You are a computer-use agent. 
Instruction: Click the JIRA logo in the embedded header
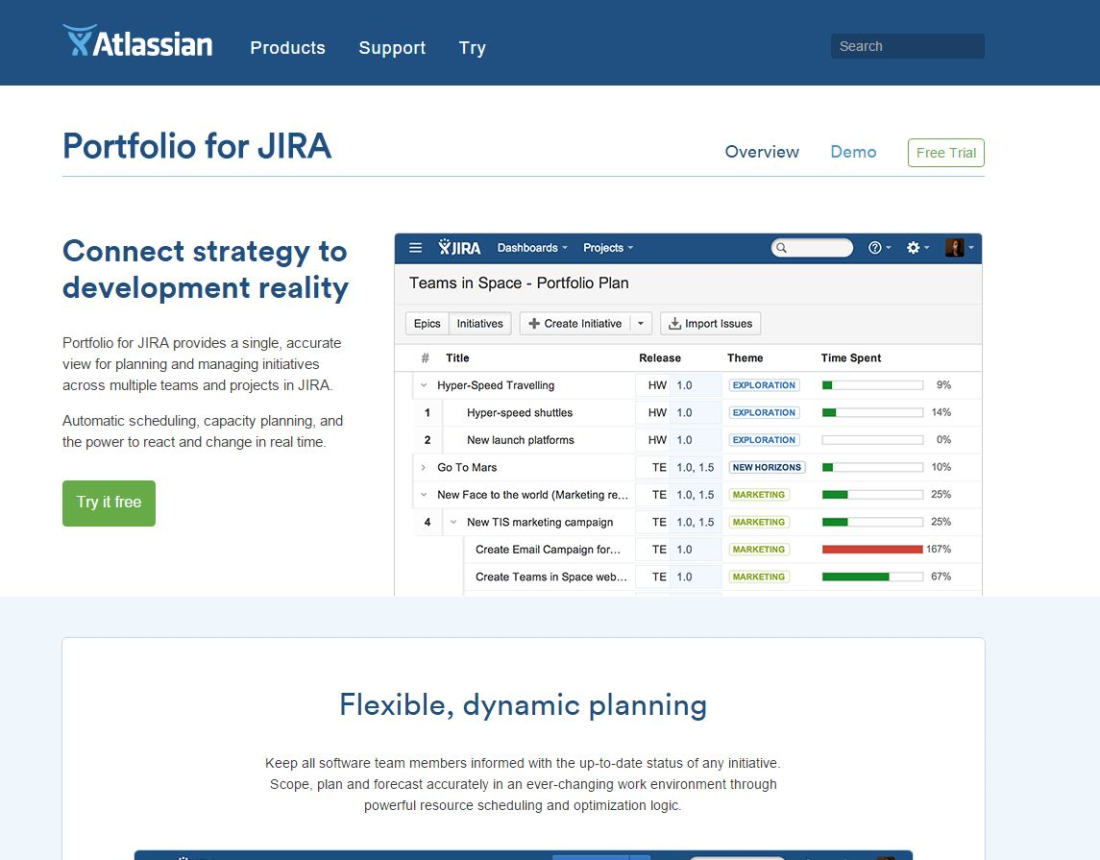(460, 248)
